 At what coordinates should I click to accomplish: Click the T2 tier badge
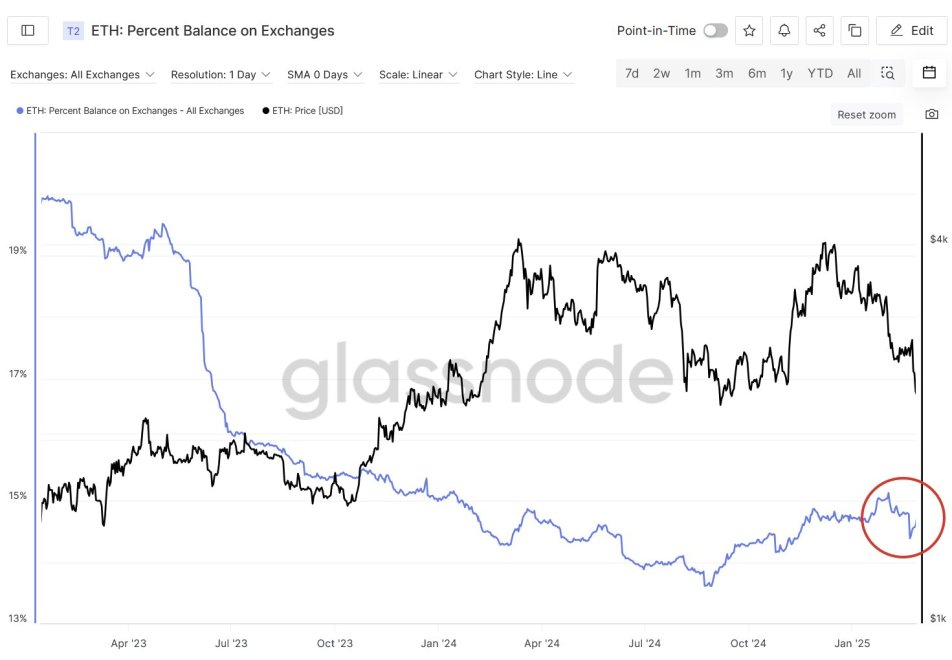(73, 31)
